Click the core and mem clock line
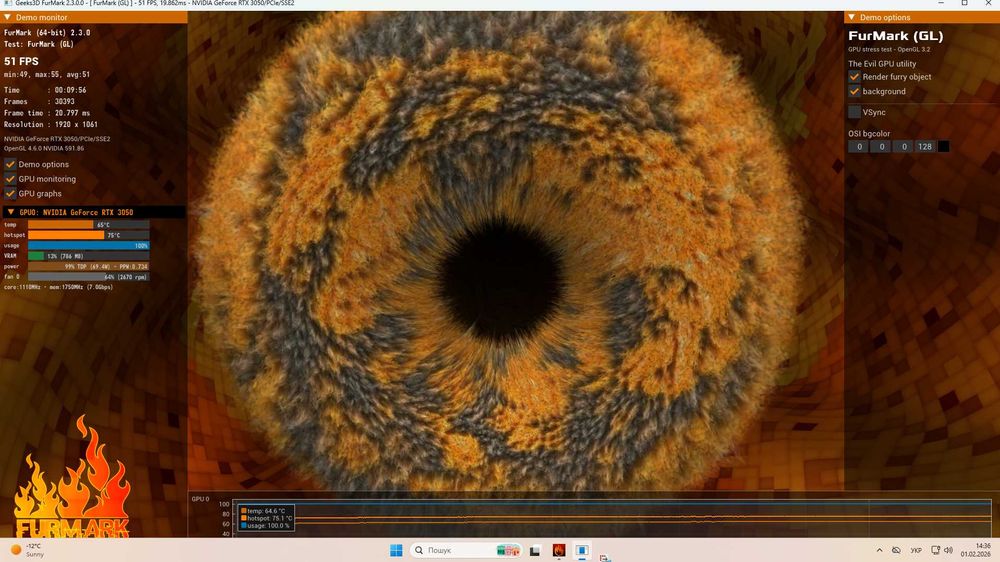1000x562 pixels. [x=58, y=287]
